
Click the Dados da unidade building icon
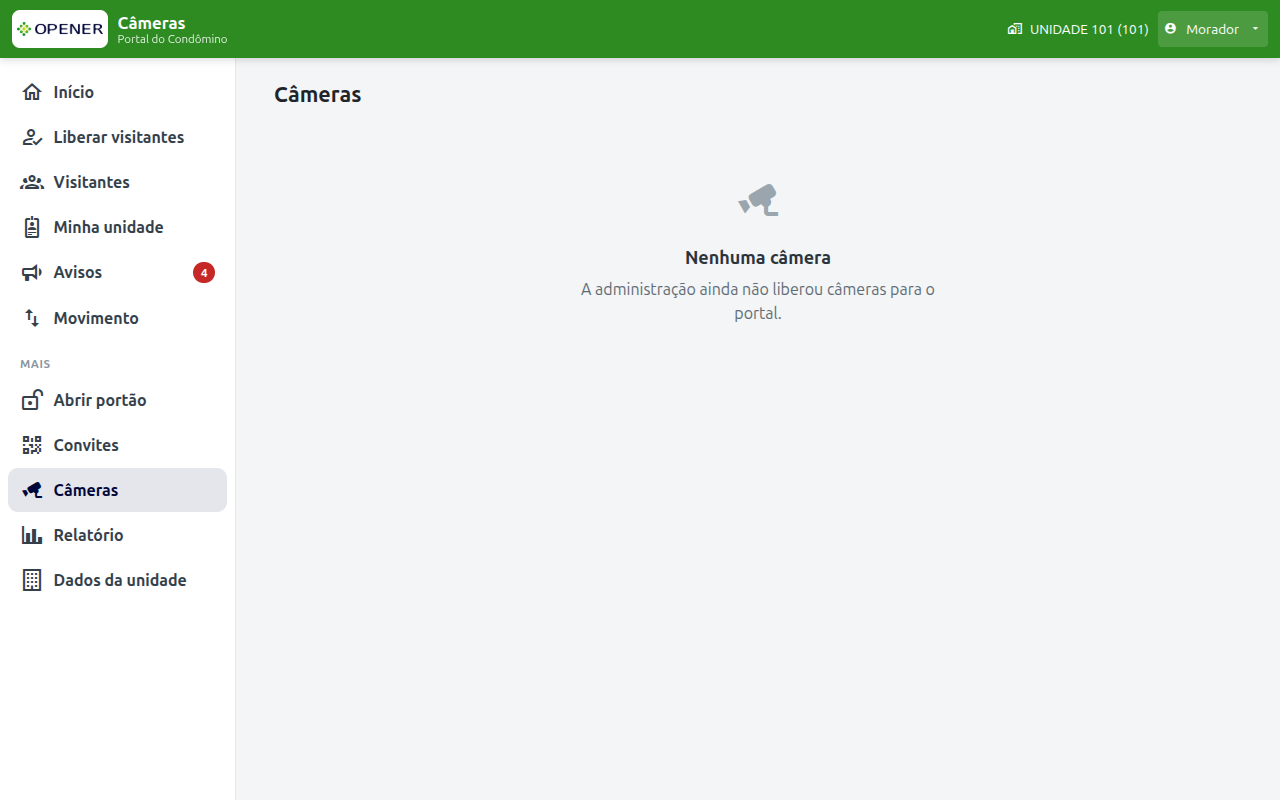tap(32, 580)
